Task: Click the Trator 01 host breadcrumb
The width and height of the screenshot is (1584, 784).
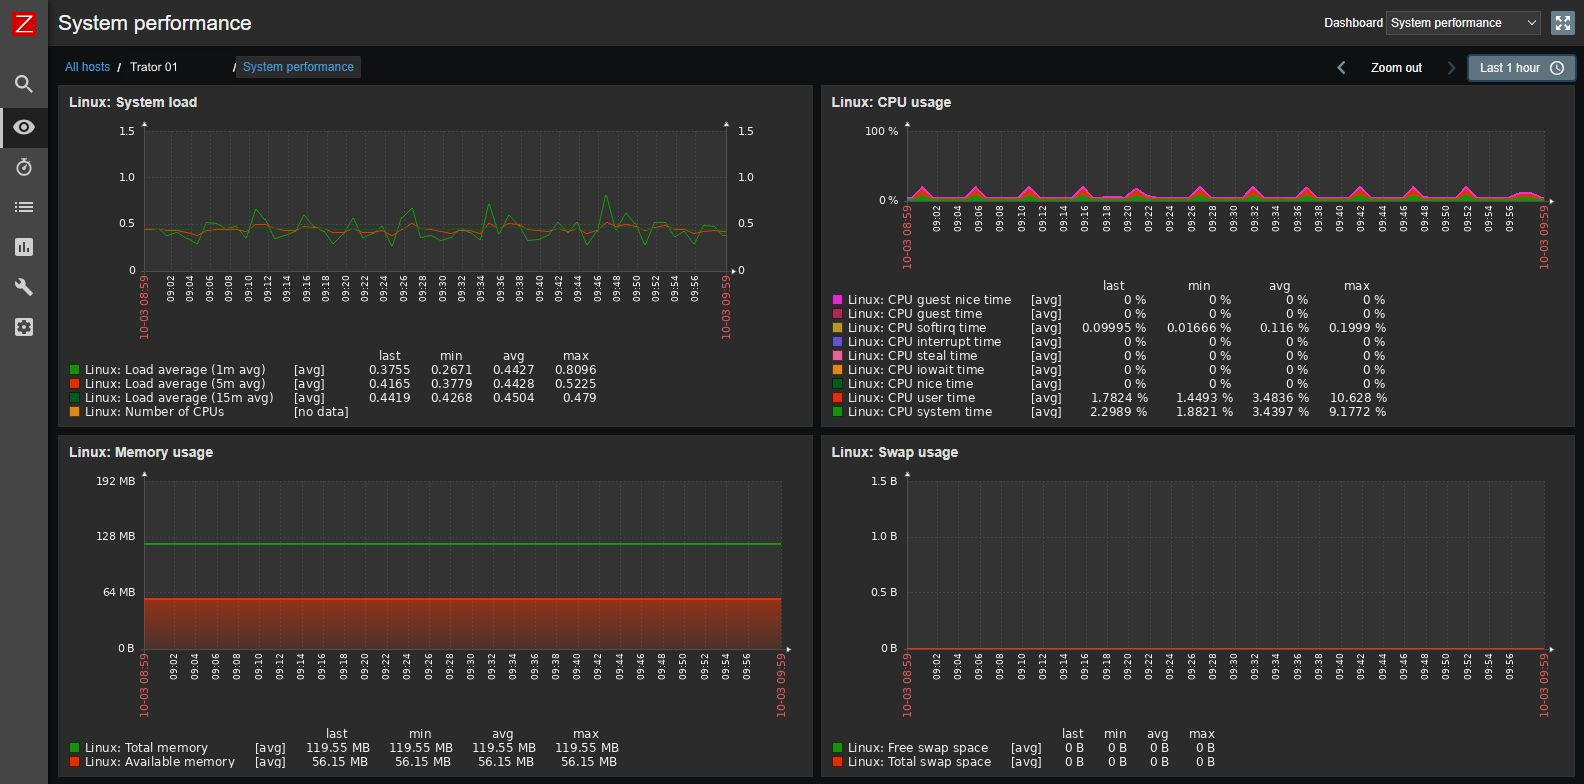Action: click(154, 67)
